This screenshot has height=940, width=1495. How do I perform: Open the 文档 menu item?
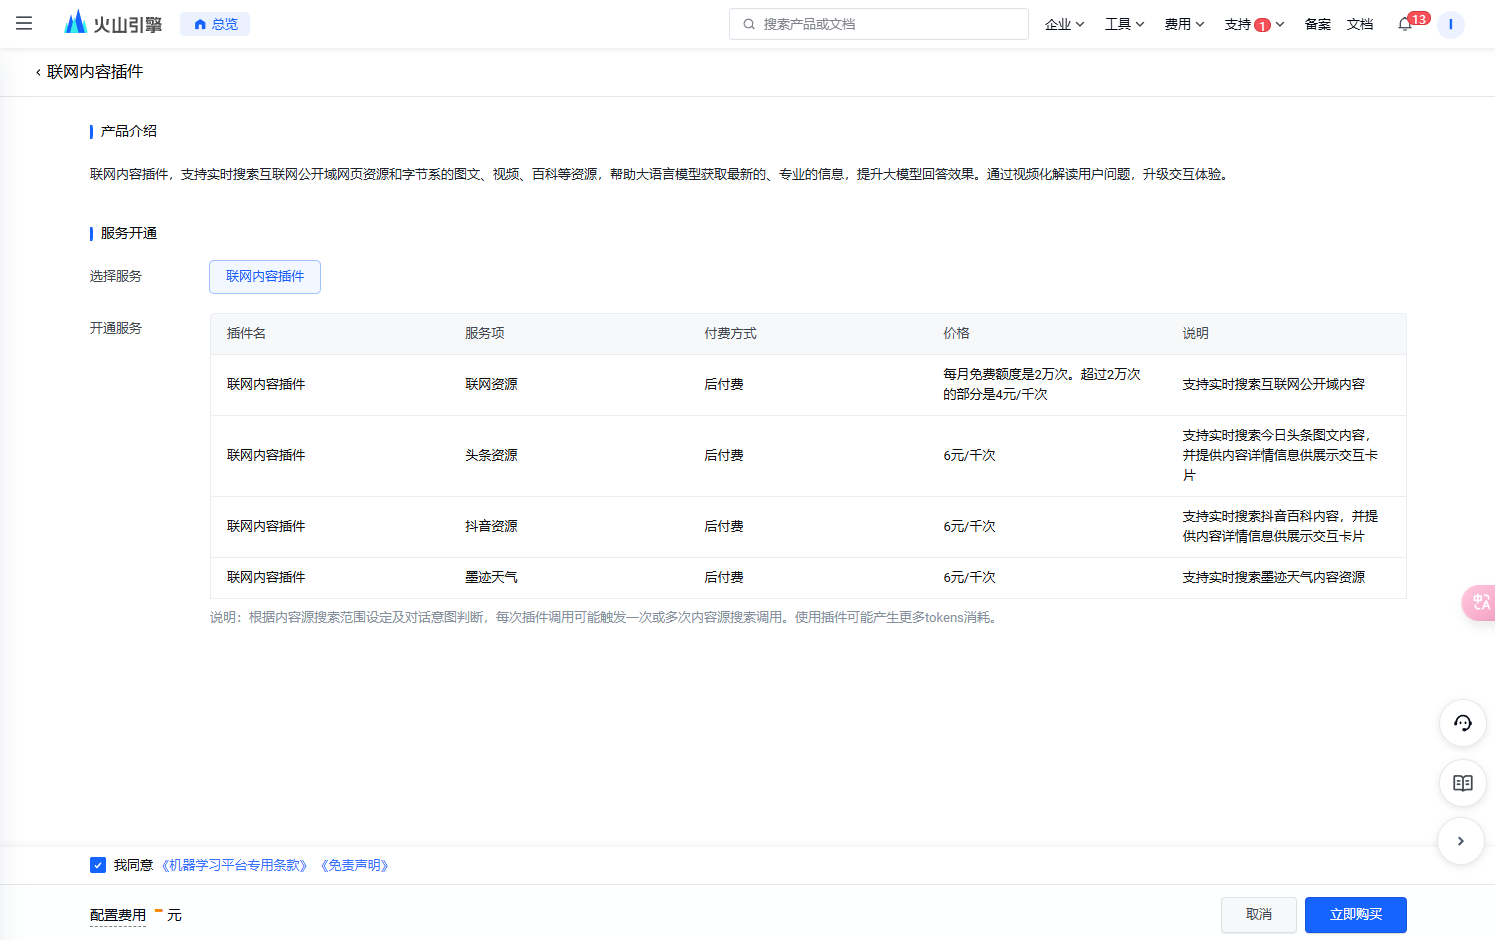click(1359, 24)
